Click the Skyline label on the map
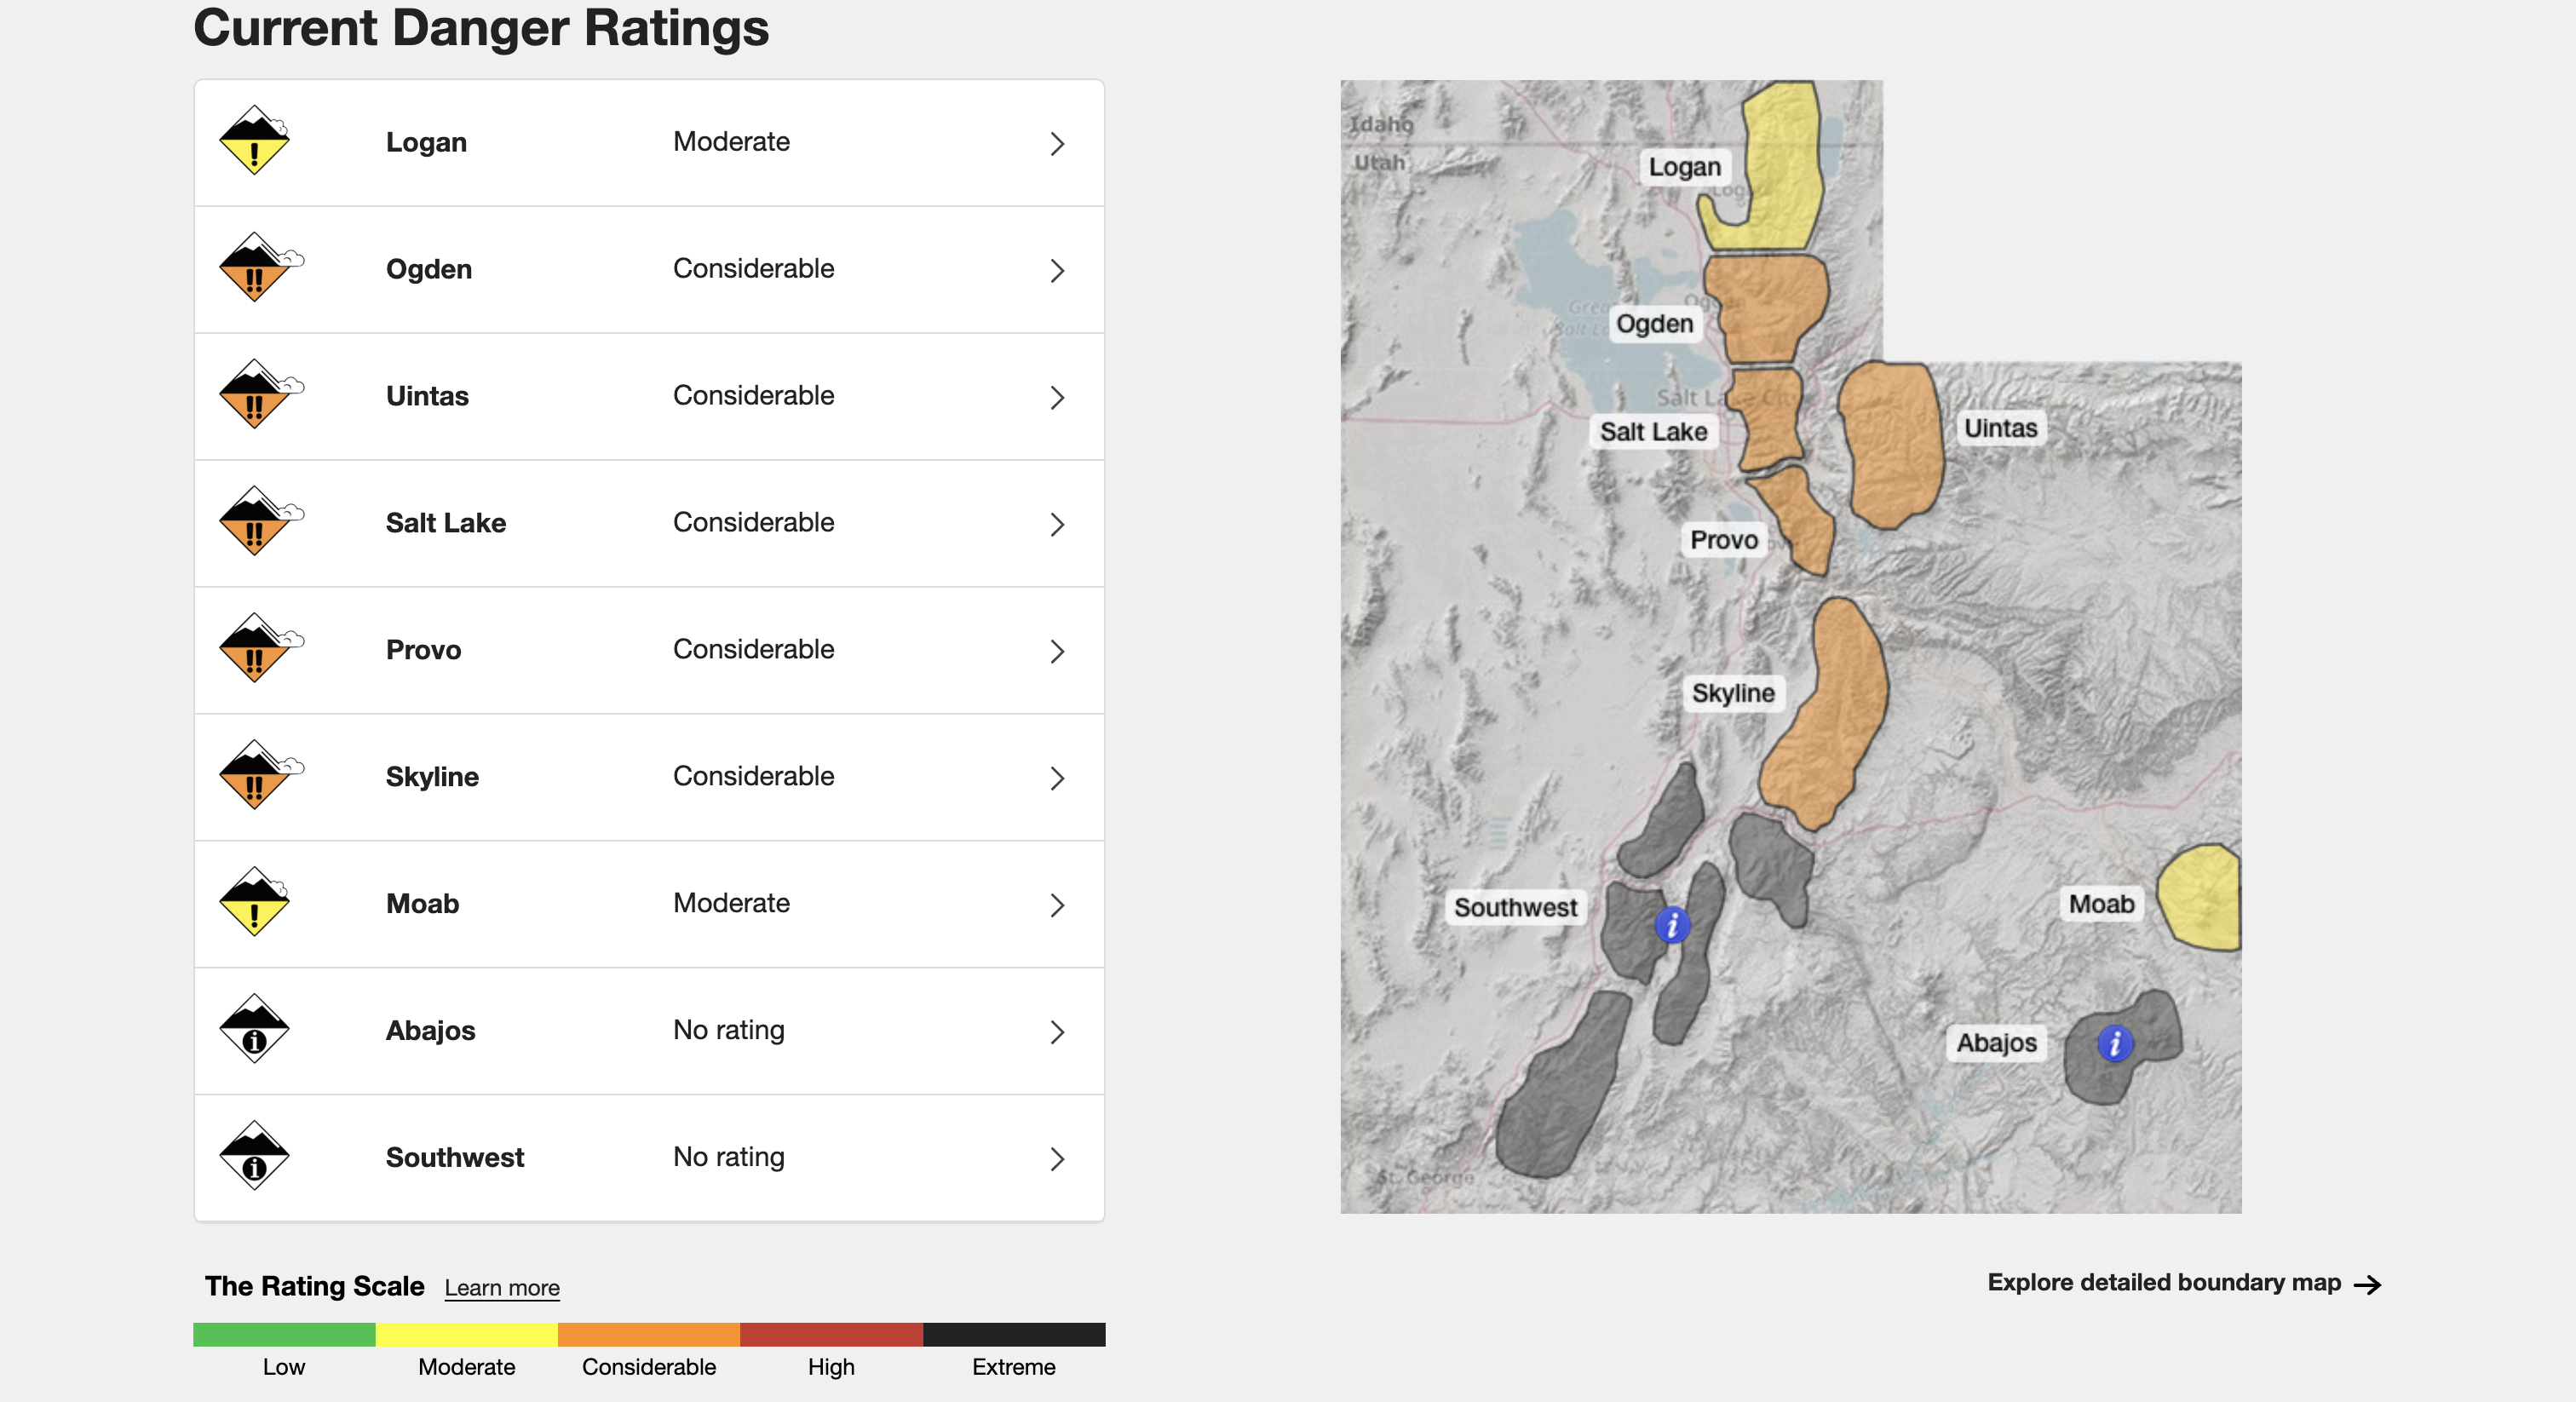Image resolution: width=2576 pixels, height=1402 pixels. [1732, 693]
